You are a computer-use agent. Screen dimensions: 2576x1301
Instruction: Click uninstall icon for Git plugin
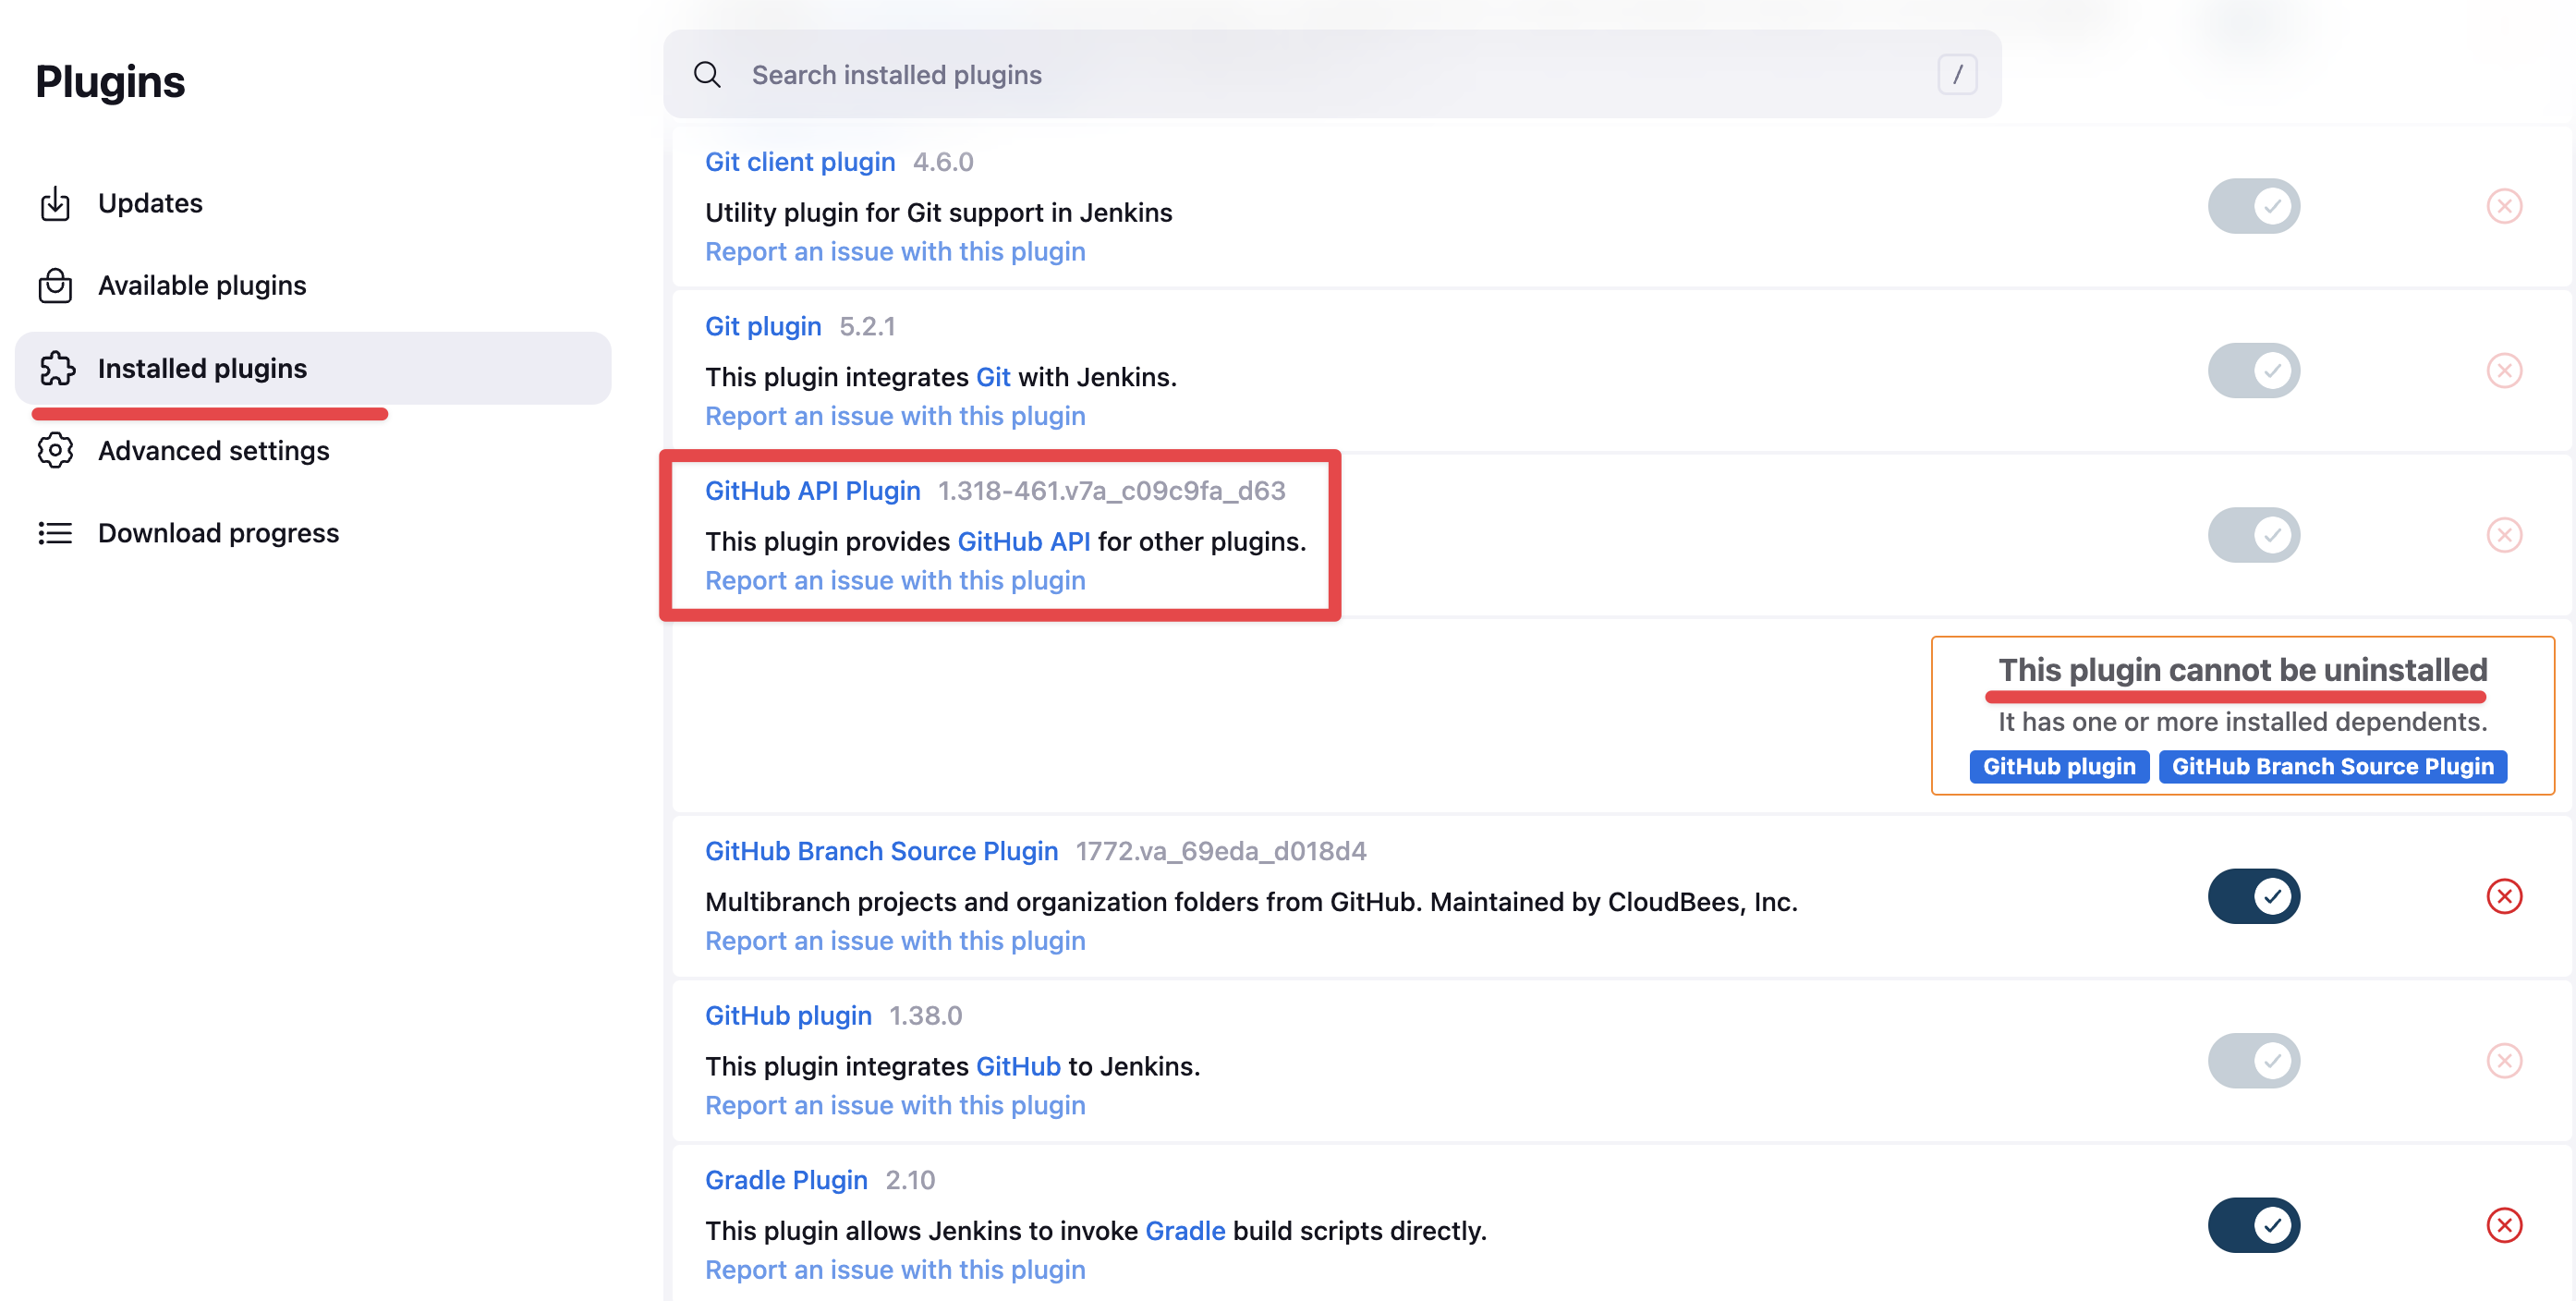click(2504, 371)
